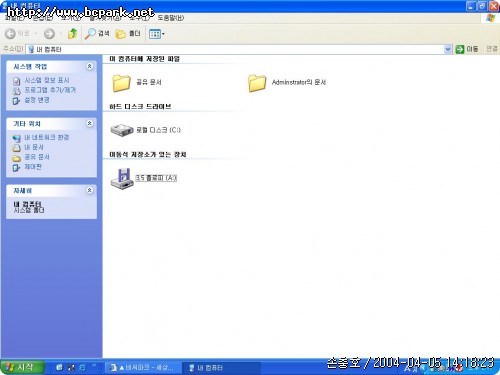Click the 내 컴퓨터 taskbar button
The width and height of the screenshot is (500, 375).
(221, 368)
